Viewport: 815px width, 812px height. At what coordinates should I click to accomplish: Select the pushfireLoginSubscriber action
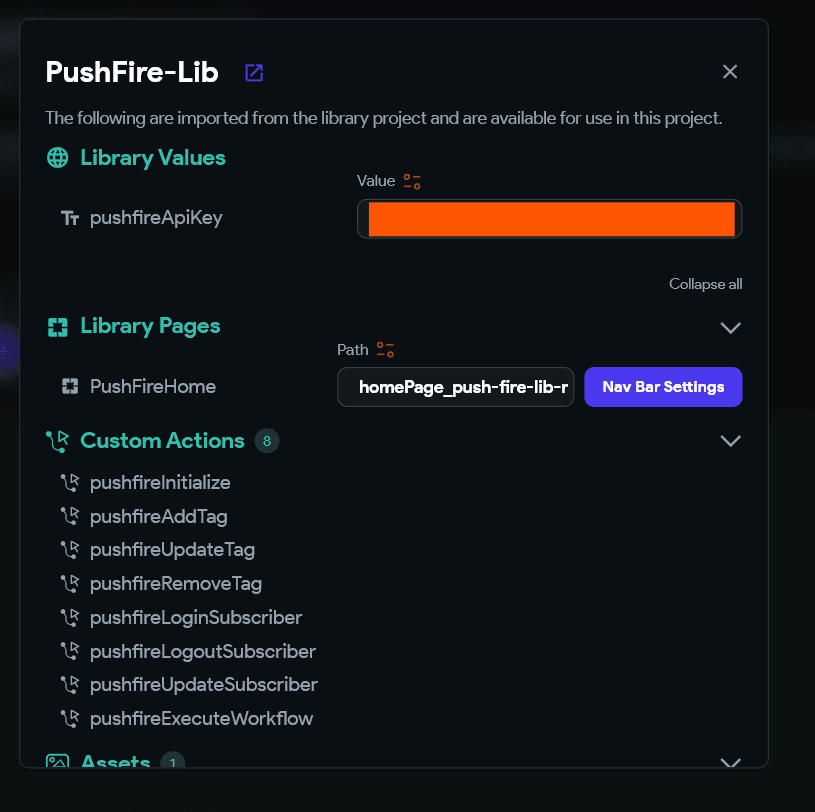tap(195, 618)
